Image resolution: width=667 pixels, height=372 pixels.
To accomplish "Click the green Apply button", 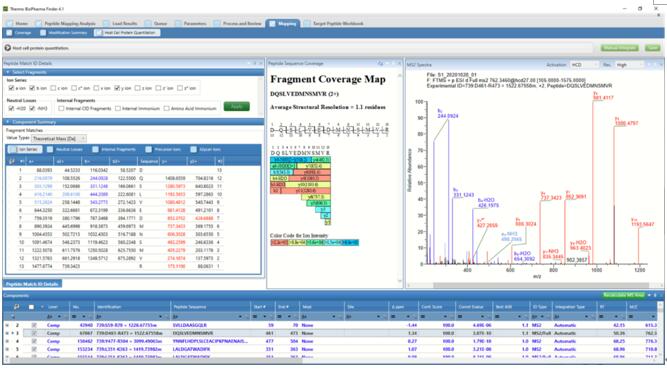I will (237, 106).
